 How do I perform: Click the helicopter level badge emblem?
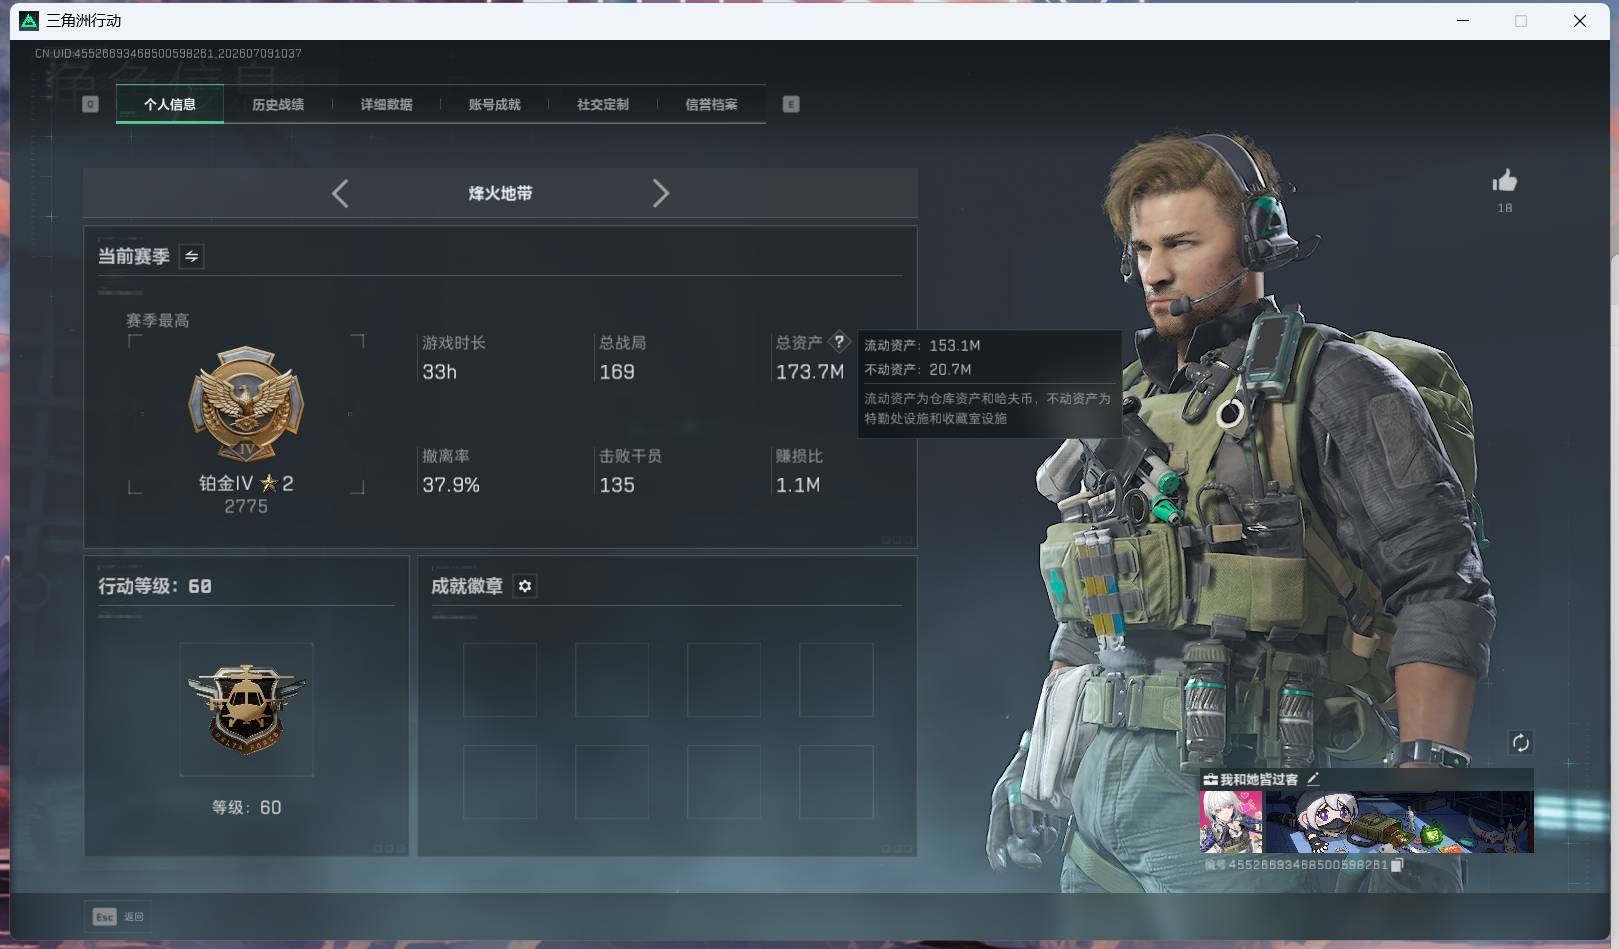coord(246,709)
